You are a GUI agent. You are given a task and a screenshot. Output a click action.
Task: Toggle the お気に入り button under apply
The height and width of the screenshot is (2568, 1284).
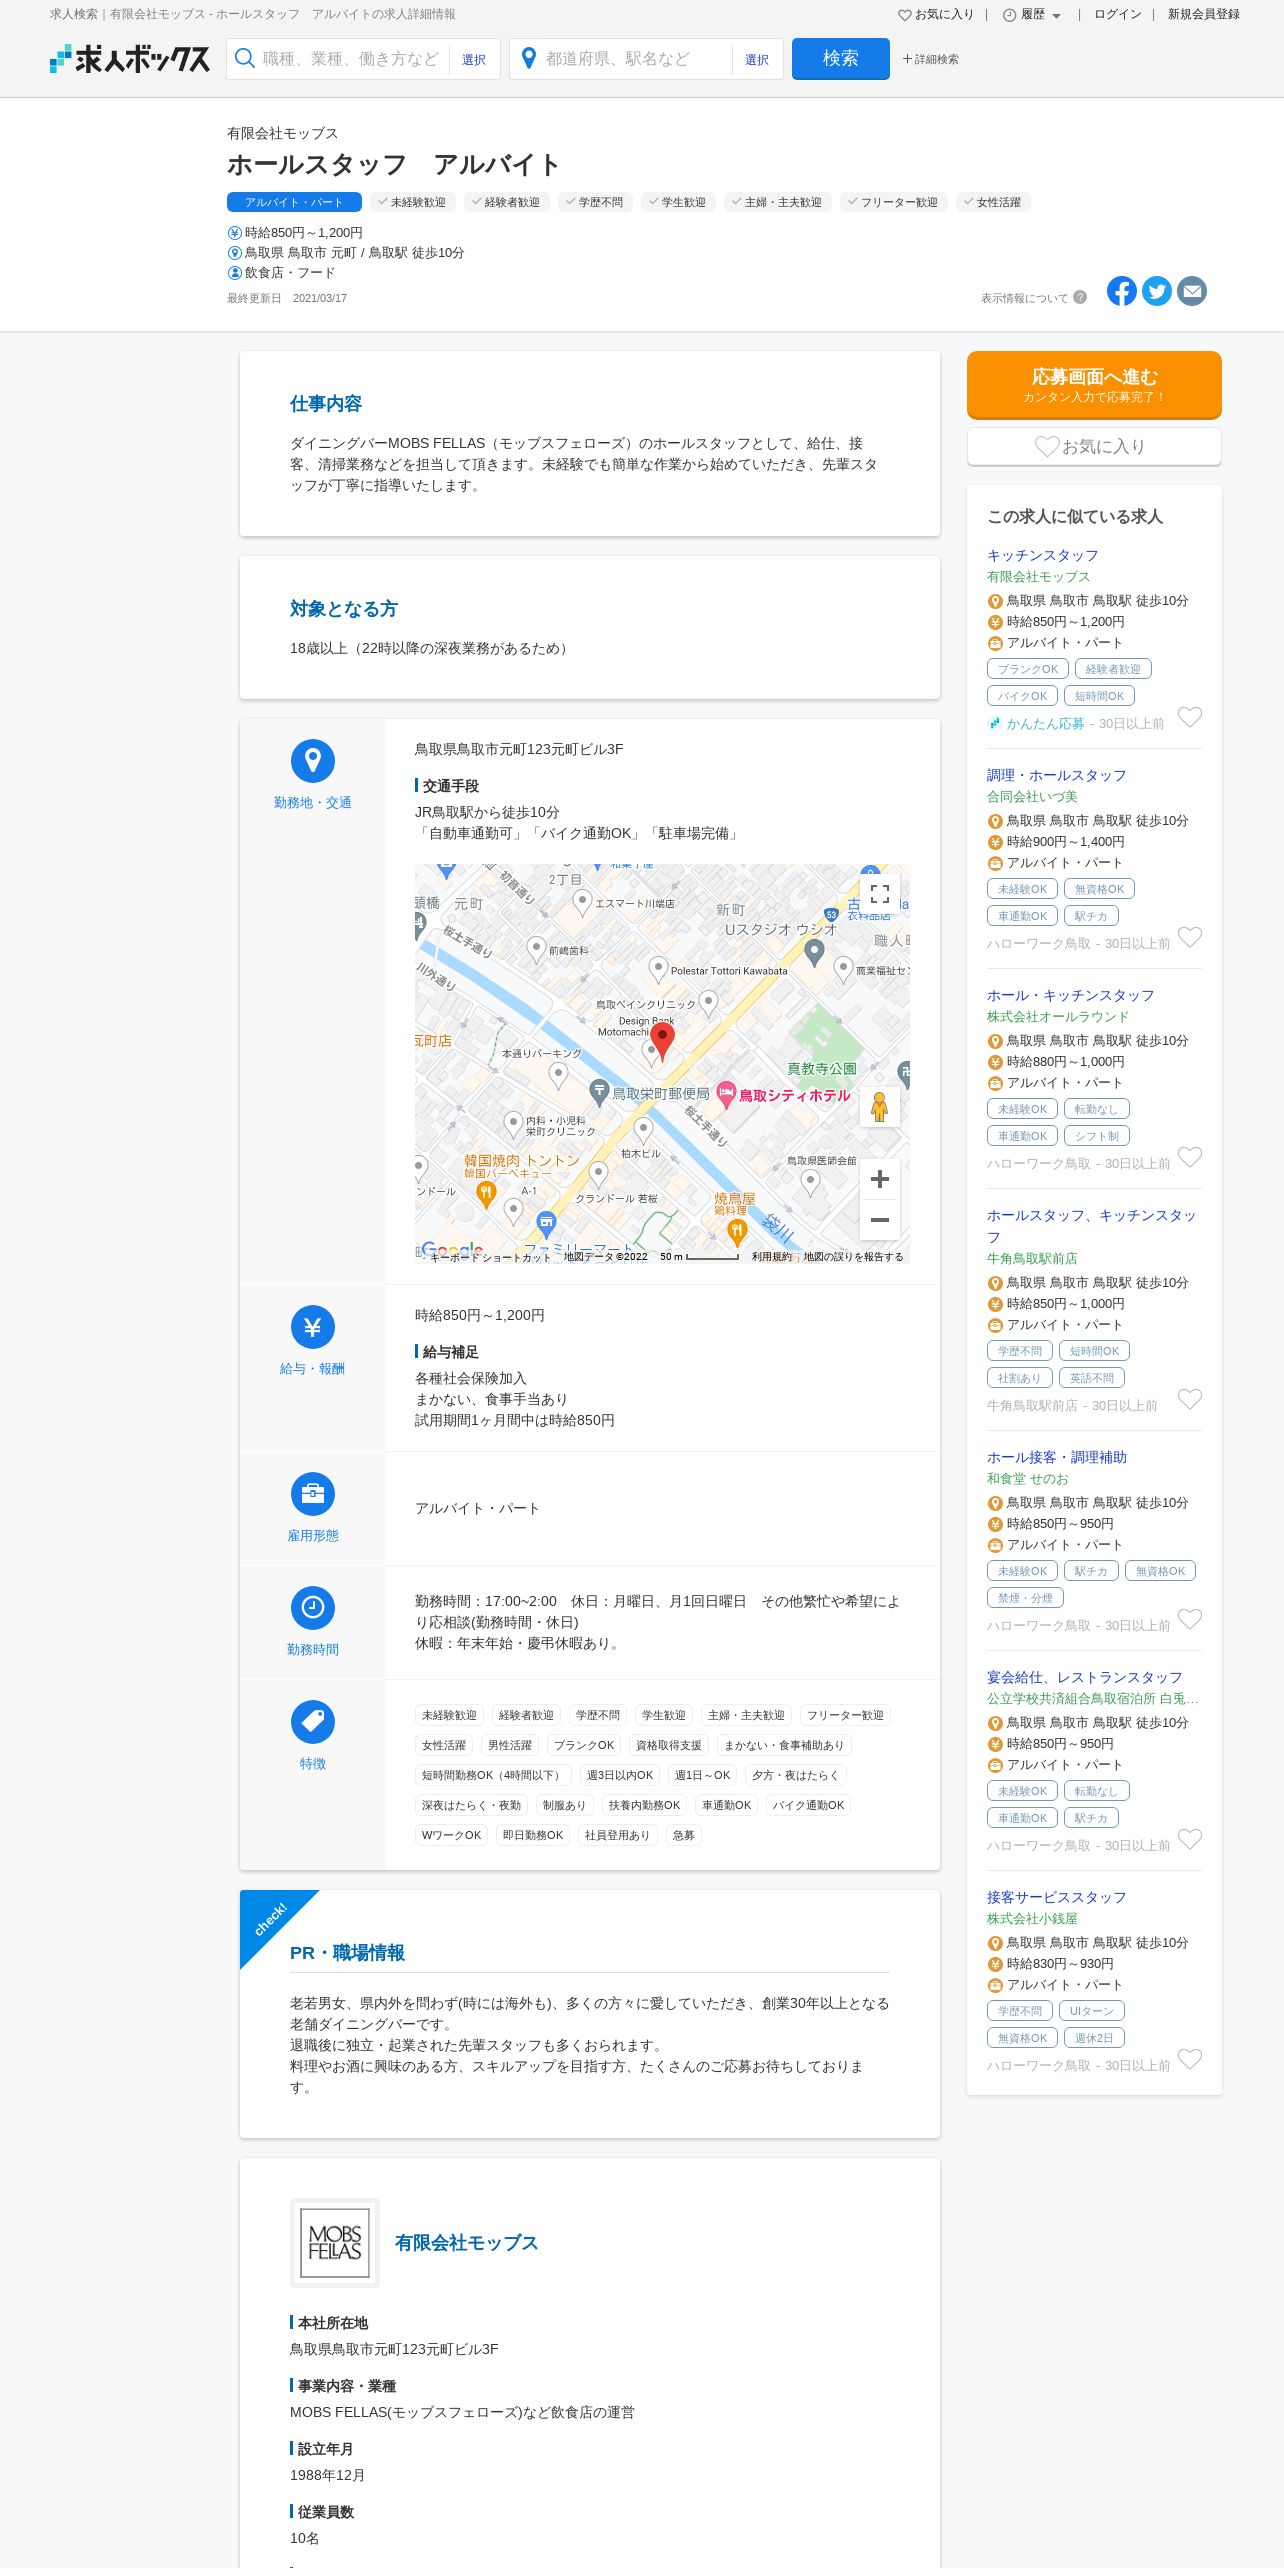tap(1094, 446)
